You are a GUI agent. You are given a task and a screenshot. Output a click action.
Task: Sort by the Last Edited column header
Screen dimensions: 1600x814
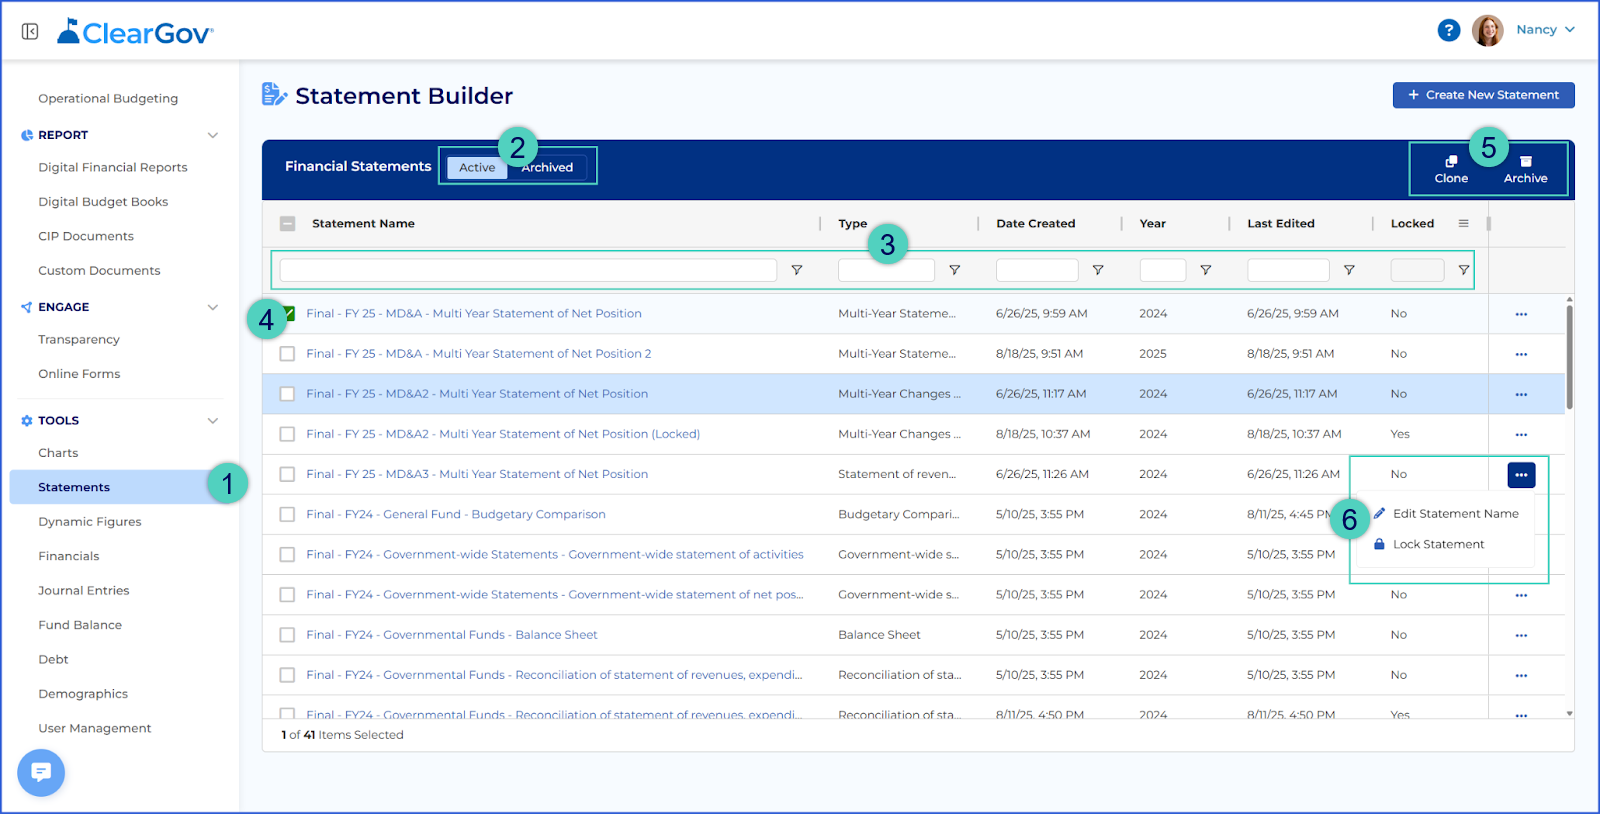point(1281,224)
